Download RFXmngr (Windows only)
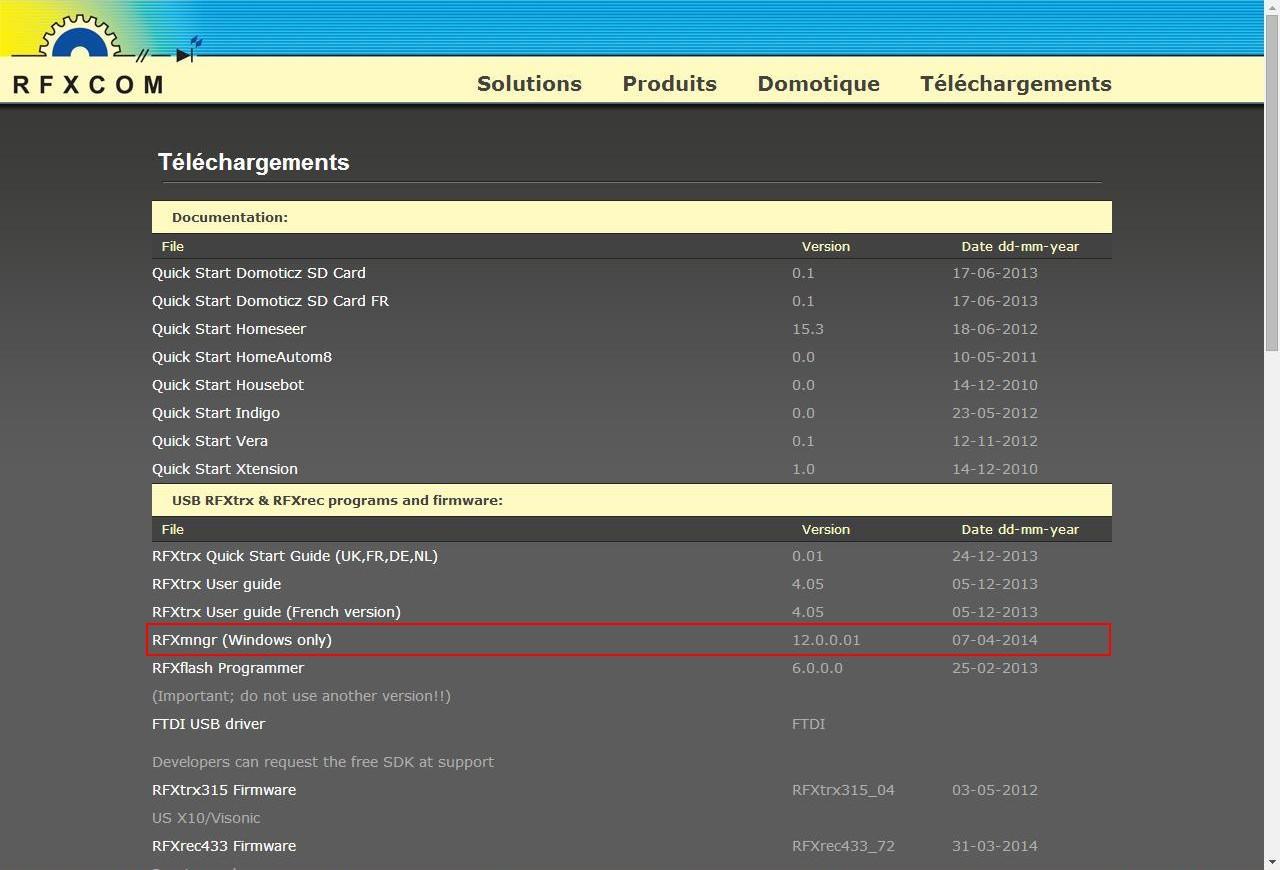Image resolution: width=1280 pixels, height=870 pixels. point(242,640)
